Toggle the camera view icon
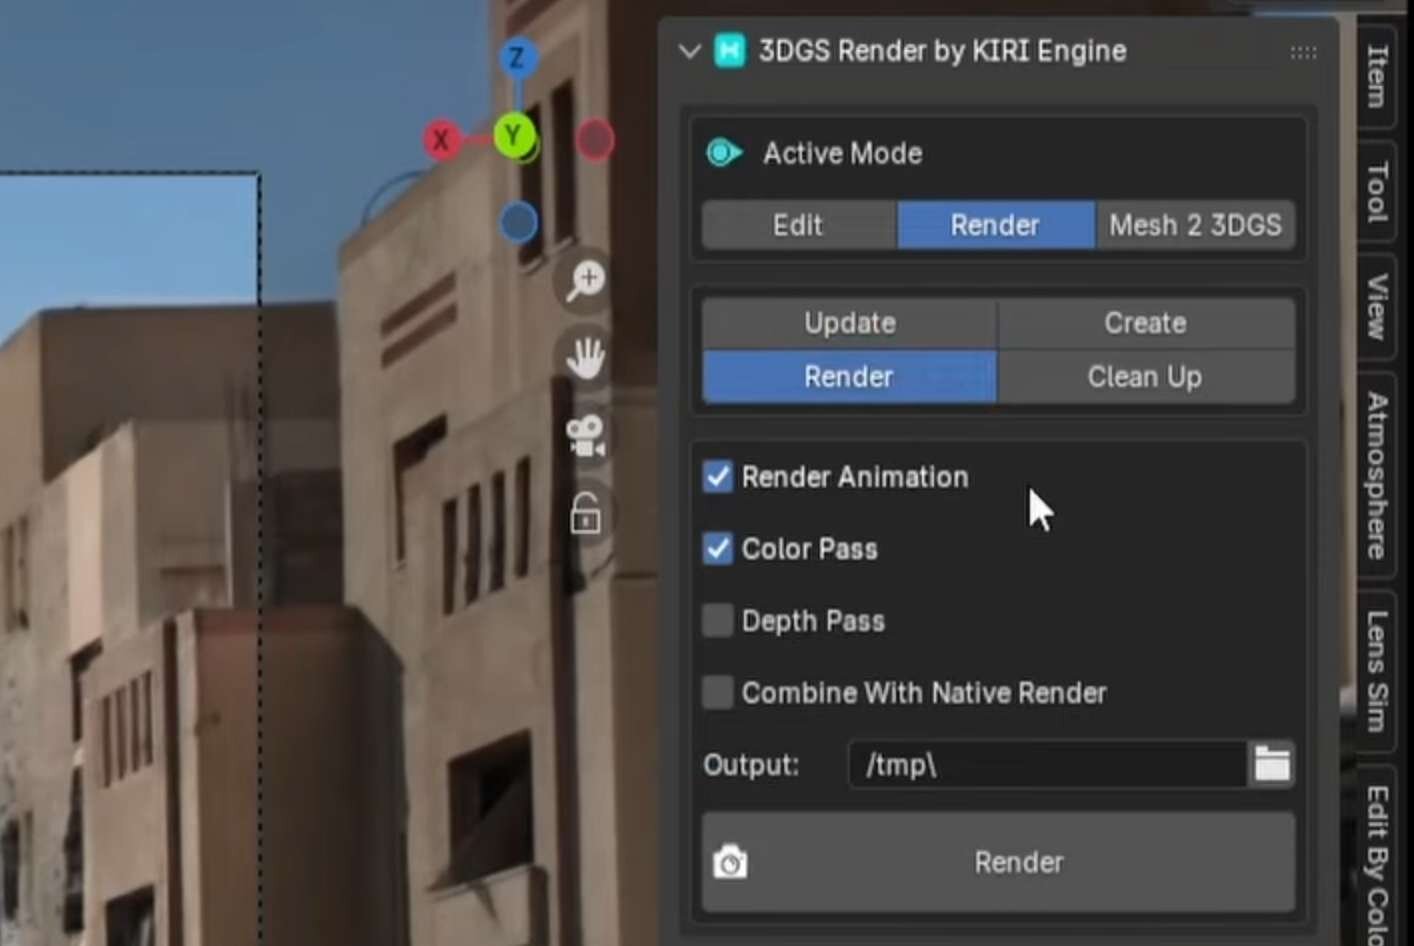The width and height of the screenshot is (1414, 946). point(585,436)
